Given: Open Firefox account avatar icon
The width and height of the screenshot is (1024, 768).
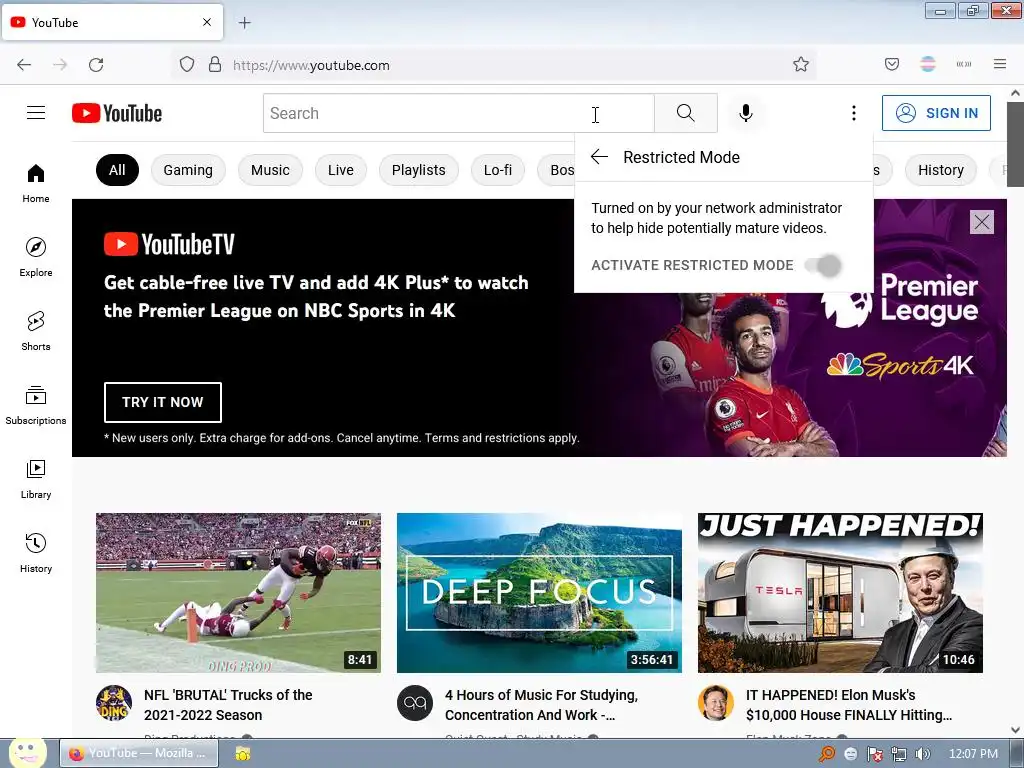Looking at the screenshot, I should click(x=928, y=64).
